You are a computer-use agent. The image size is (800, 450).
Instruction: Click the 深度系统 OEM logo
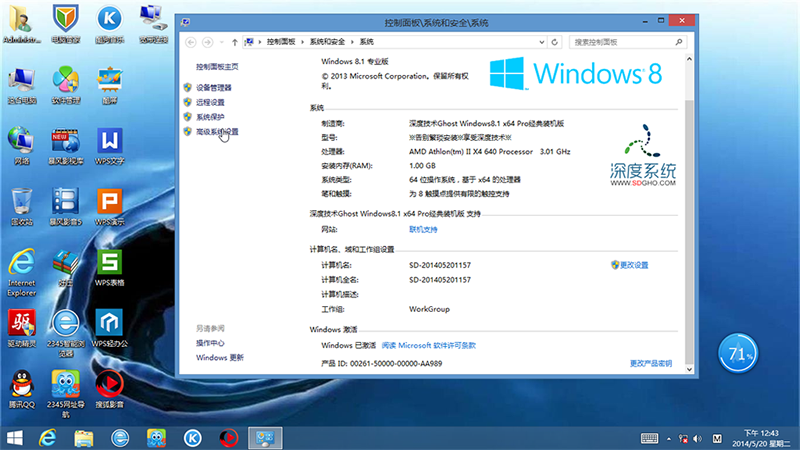tap(642, 155)
